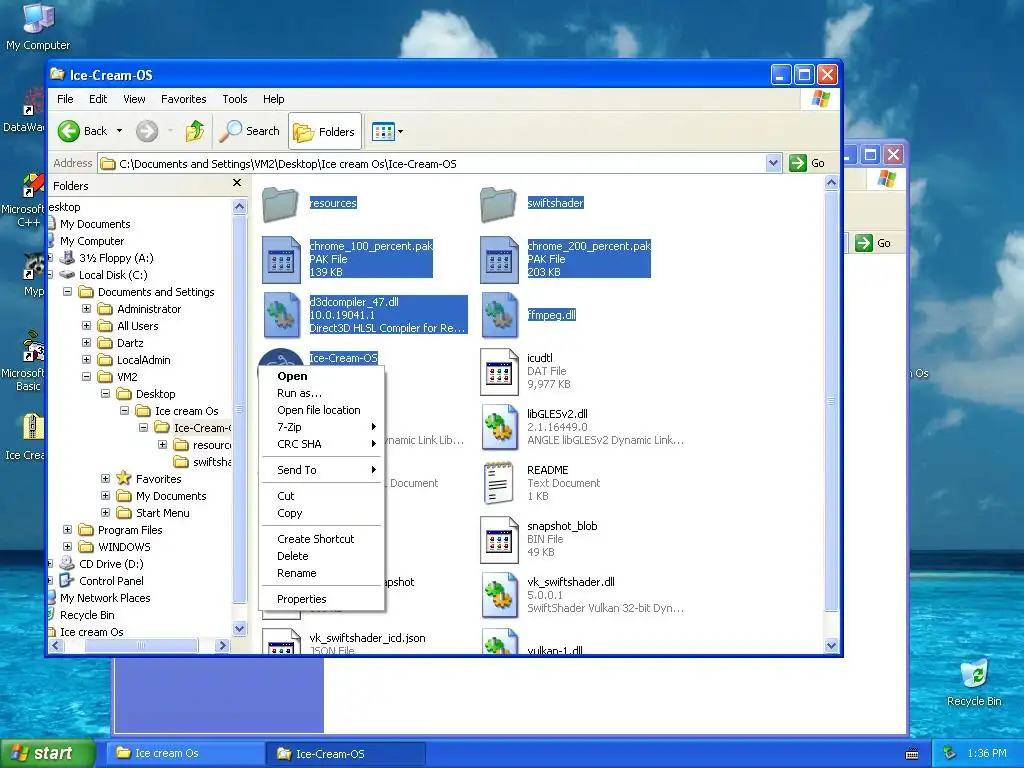Select d3dcompiler_47.dll file icon
The width and height of the screenshot is (1024, 768).
click(281, 315)
